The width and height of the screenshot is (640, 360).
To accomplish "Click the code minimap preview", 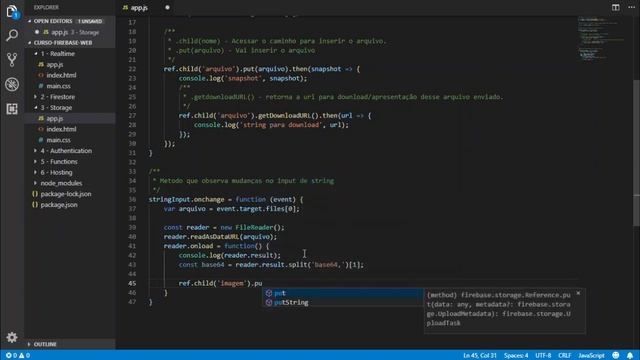I will (x=602, y=39).
